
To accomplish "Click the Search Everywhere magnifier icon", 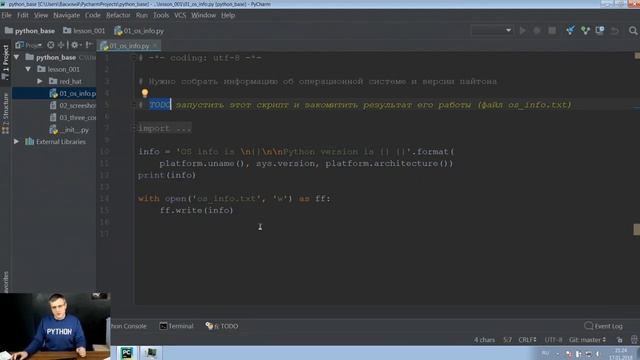I will point(633,30).
